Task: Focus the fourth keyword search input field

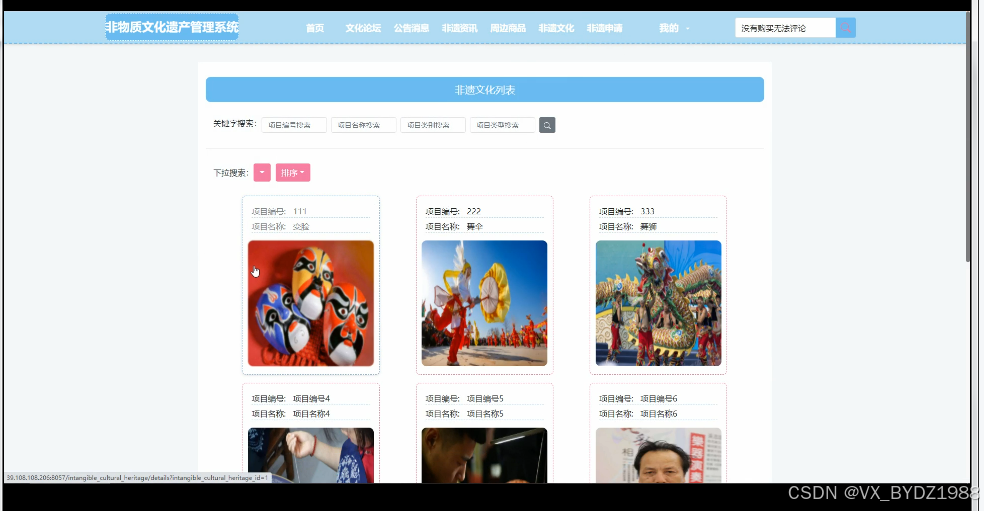Action: (x=503, y=125)
